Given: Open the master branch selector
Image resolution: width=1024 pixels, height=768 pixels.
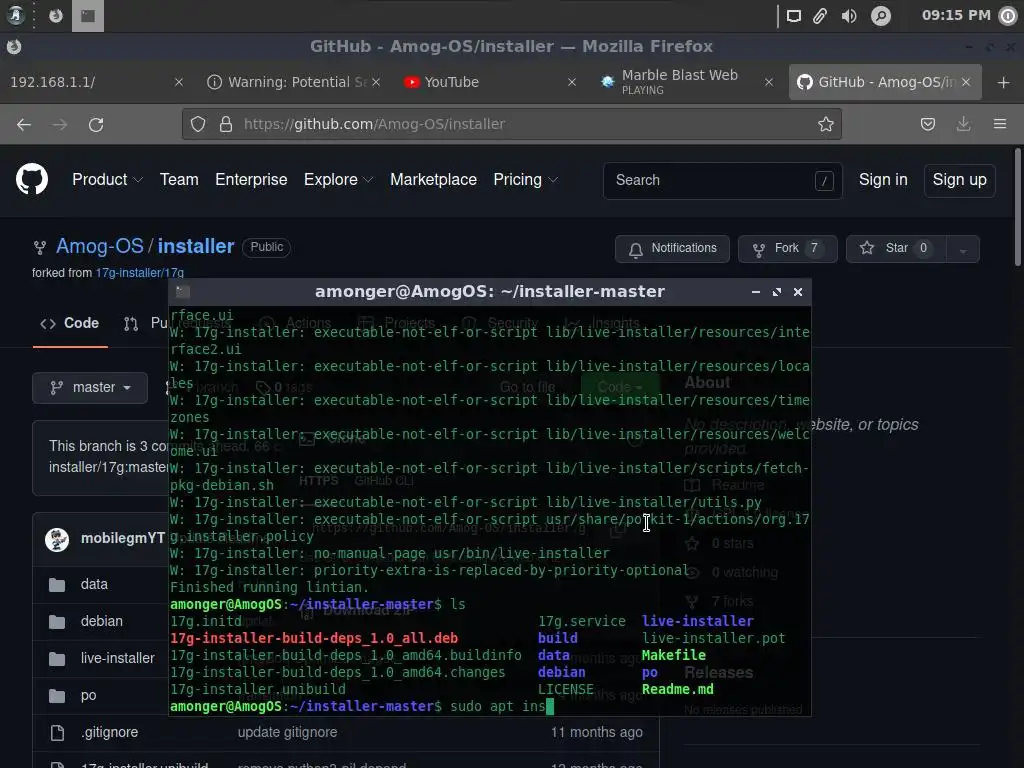Looking at the screenshot, I should click(x=90, y=388).
